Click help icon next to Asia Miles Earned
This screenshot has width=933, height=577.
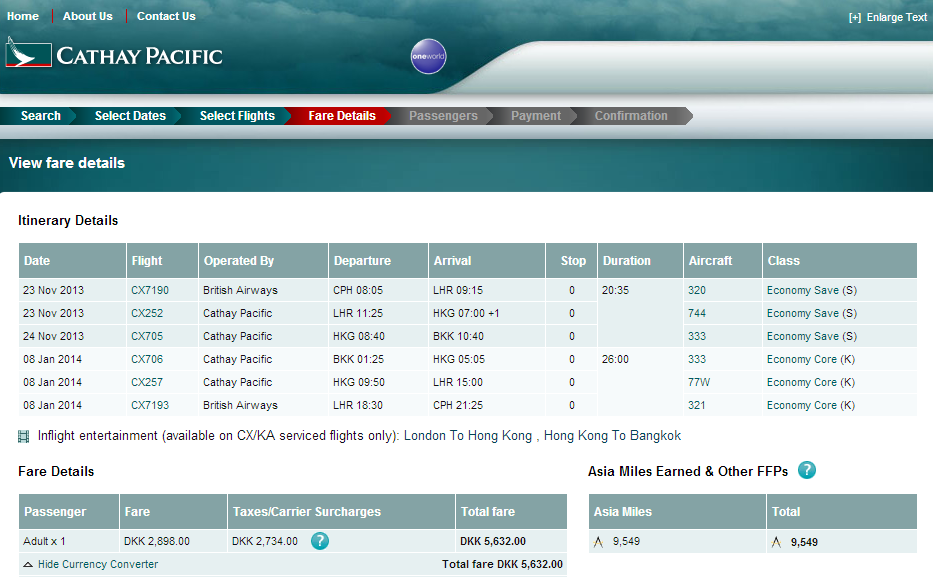(x=807, y=470)
